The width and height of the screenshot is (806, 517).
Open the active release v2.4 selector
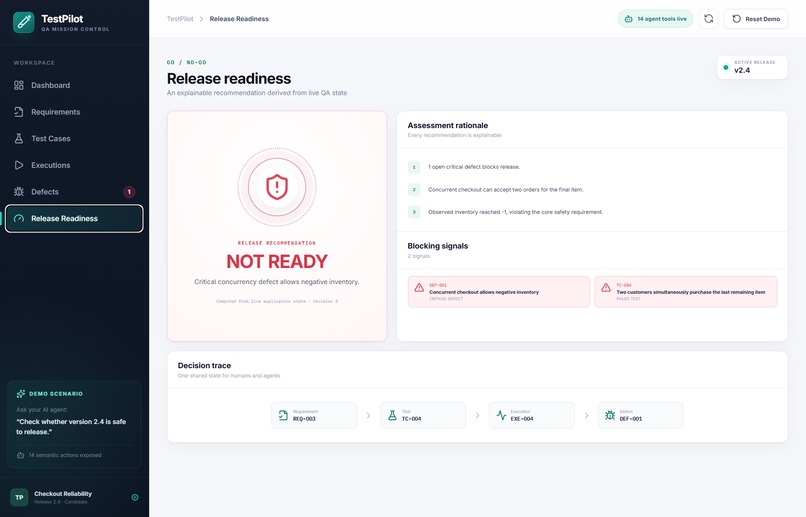click(x=752, y=67)
